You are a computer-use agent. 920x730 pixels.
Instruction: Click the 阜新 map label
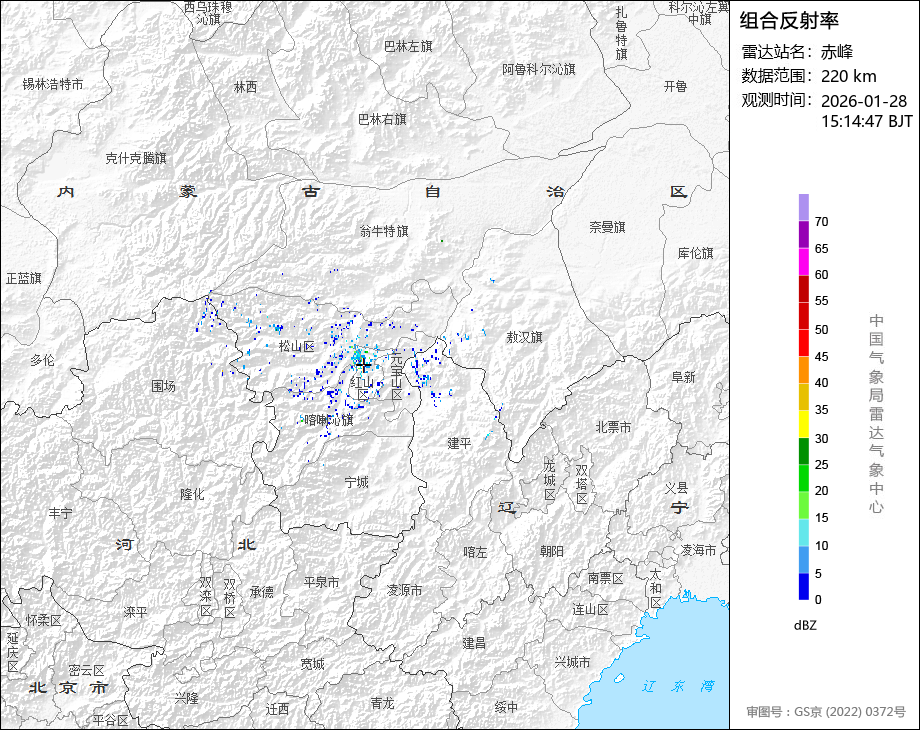pos(684,377)
